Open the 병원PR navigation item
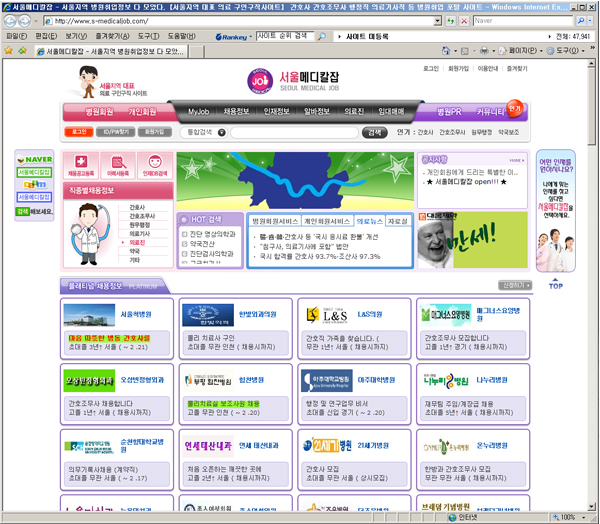 coord(449,112)
